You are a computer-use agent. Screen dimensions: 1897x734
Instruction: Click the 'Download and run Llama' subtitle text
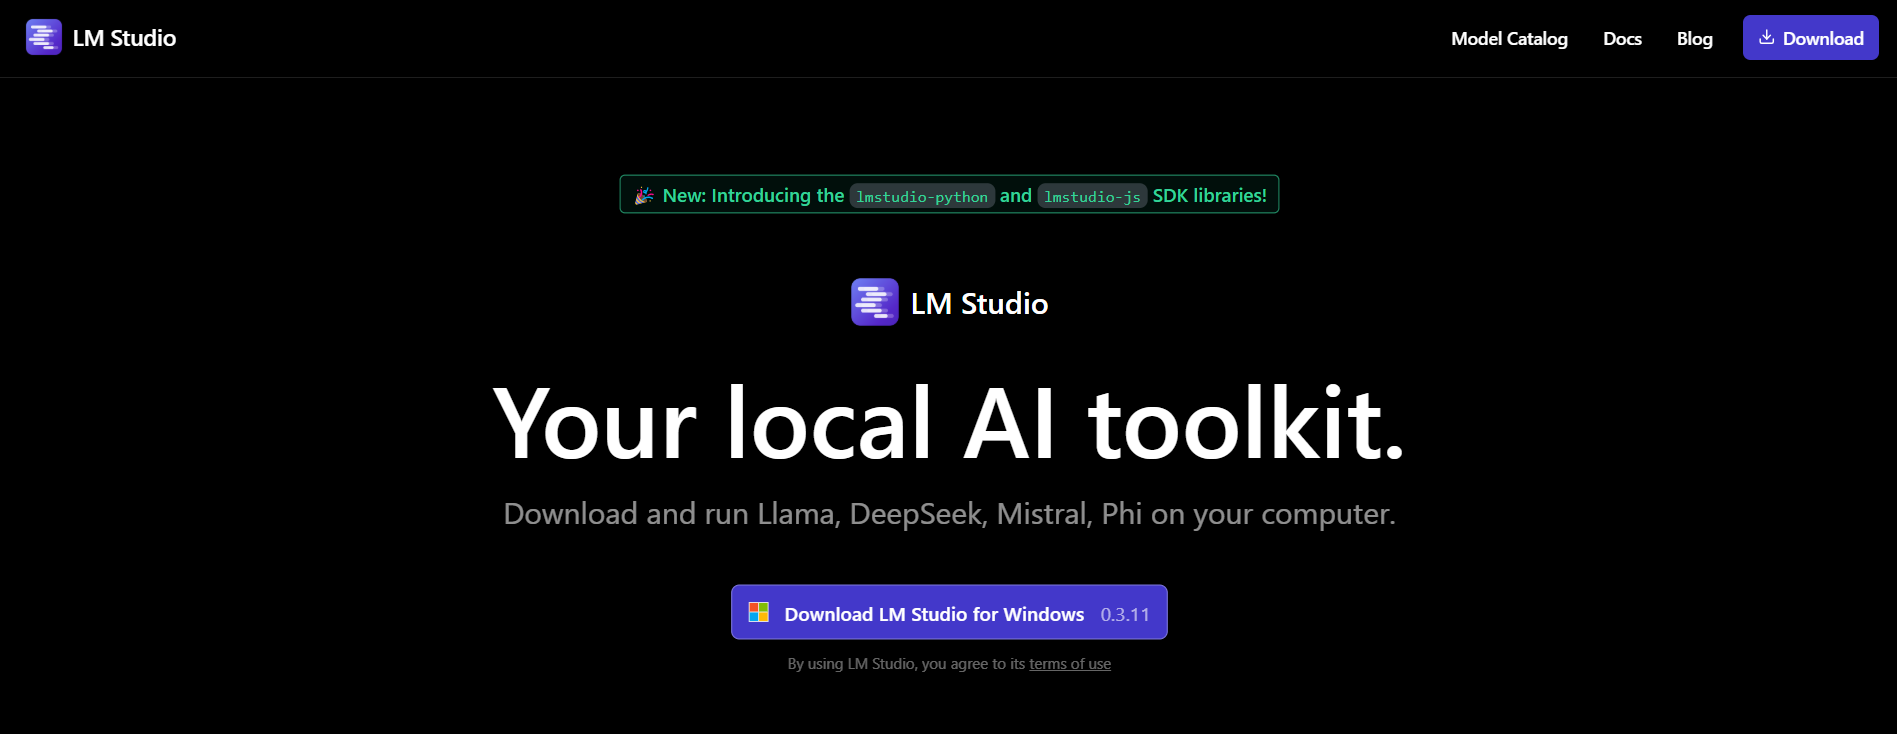(949, 514)
